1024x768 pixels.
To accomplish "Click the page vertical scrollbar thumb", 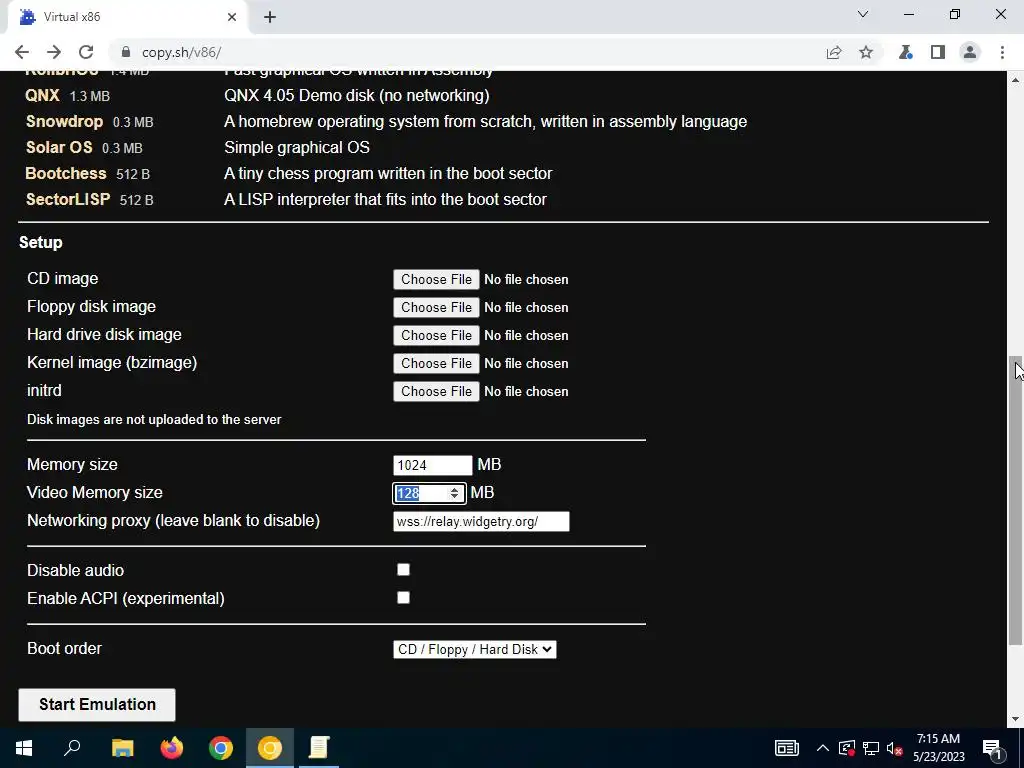I will point(1015,500).
